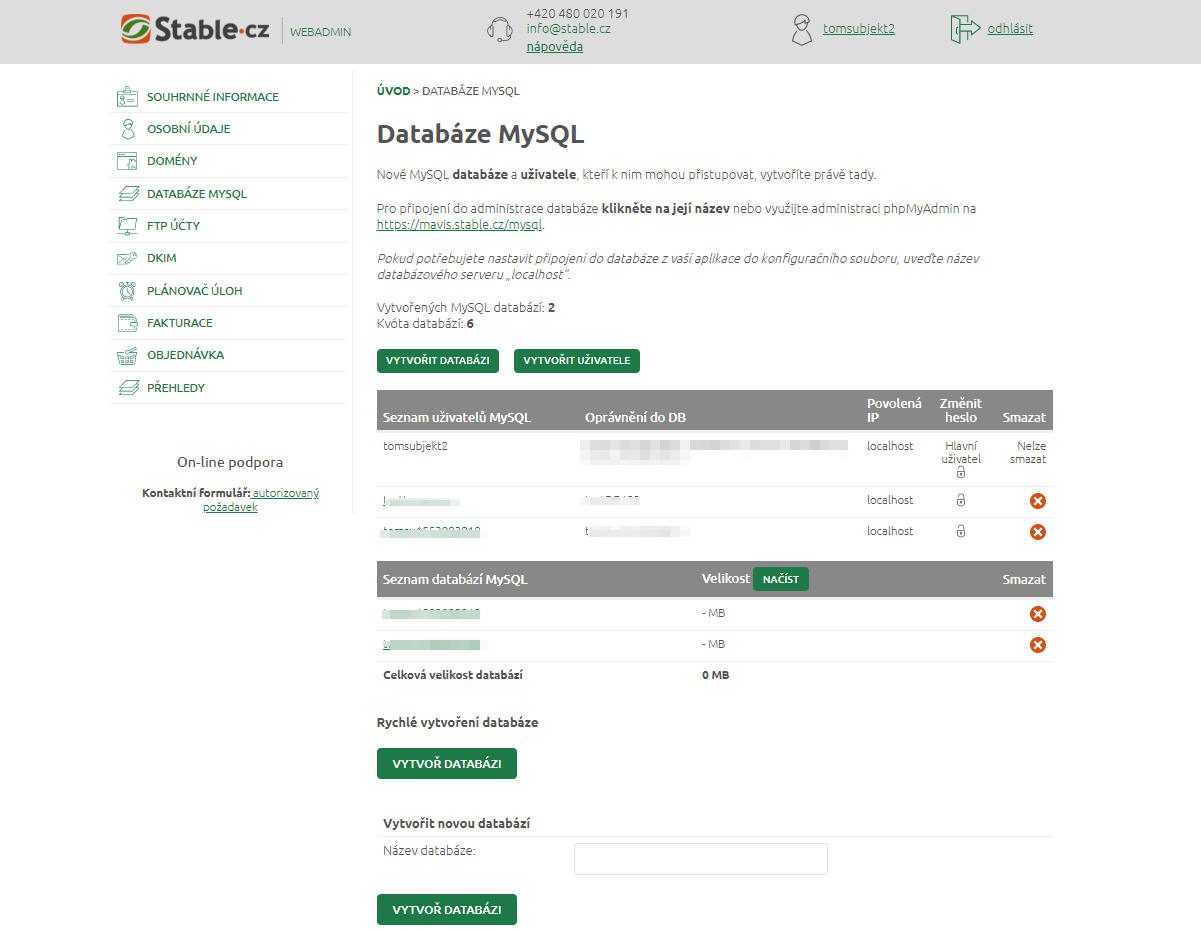1201x930 pixels.
Task: Open FTP účty menu item
Action: (x=173, y=226)
